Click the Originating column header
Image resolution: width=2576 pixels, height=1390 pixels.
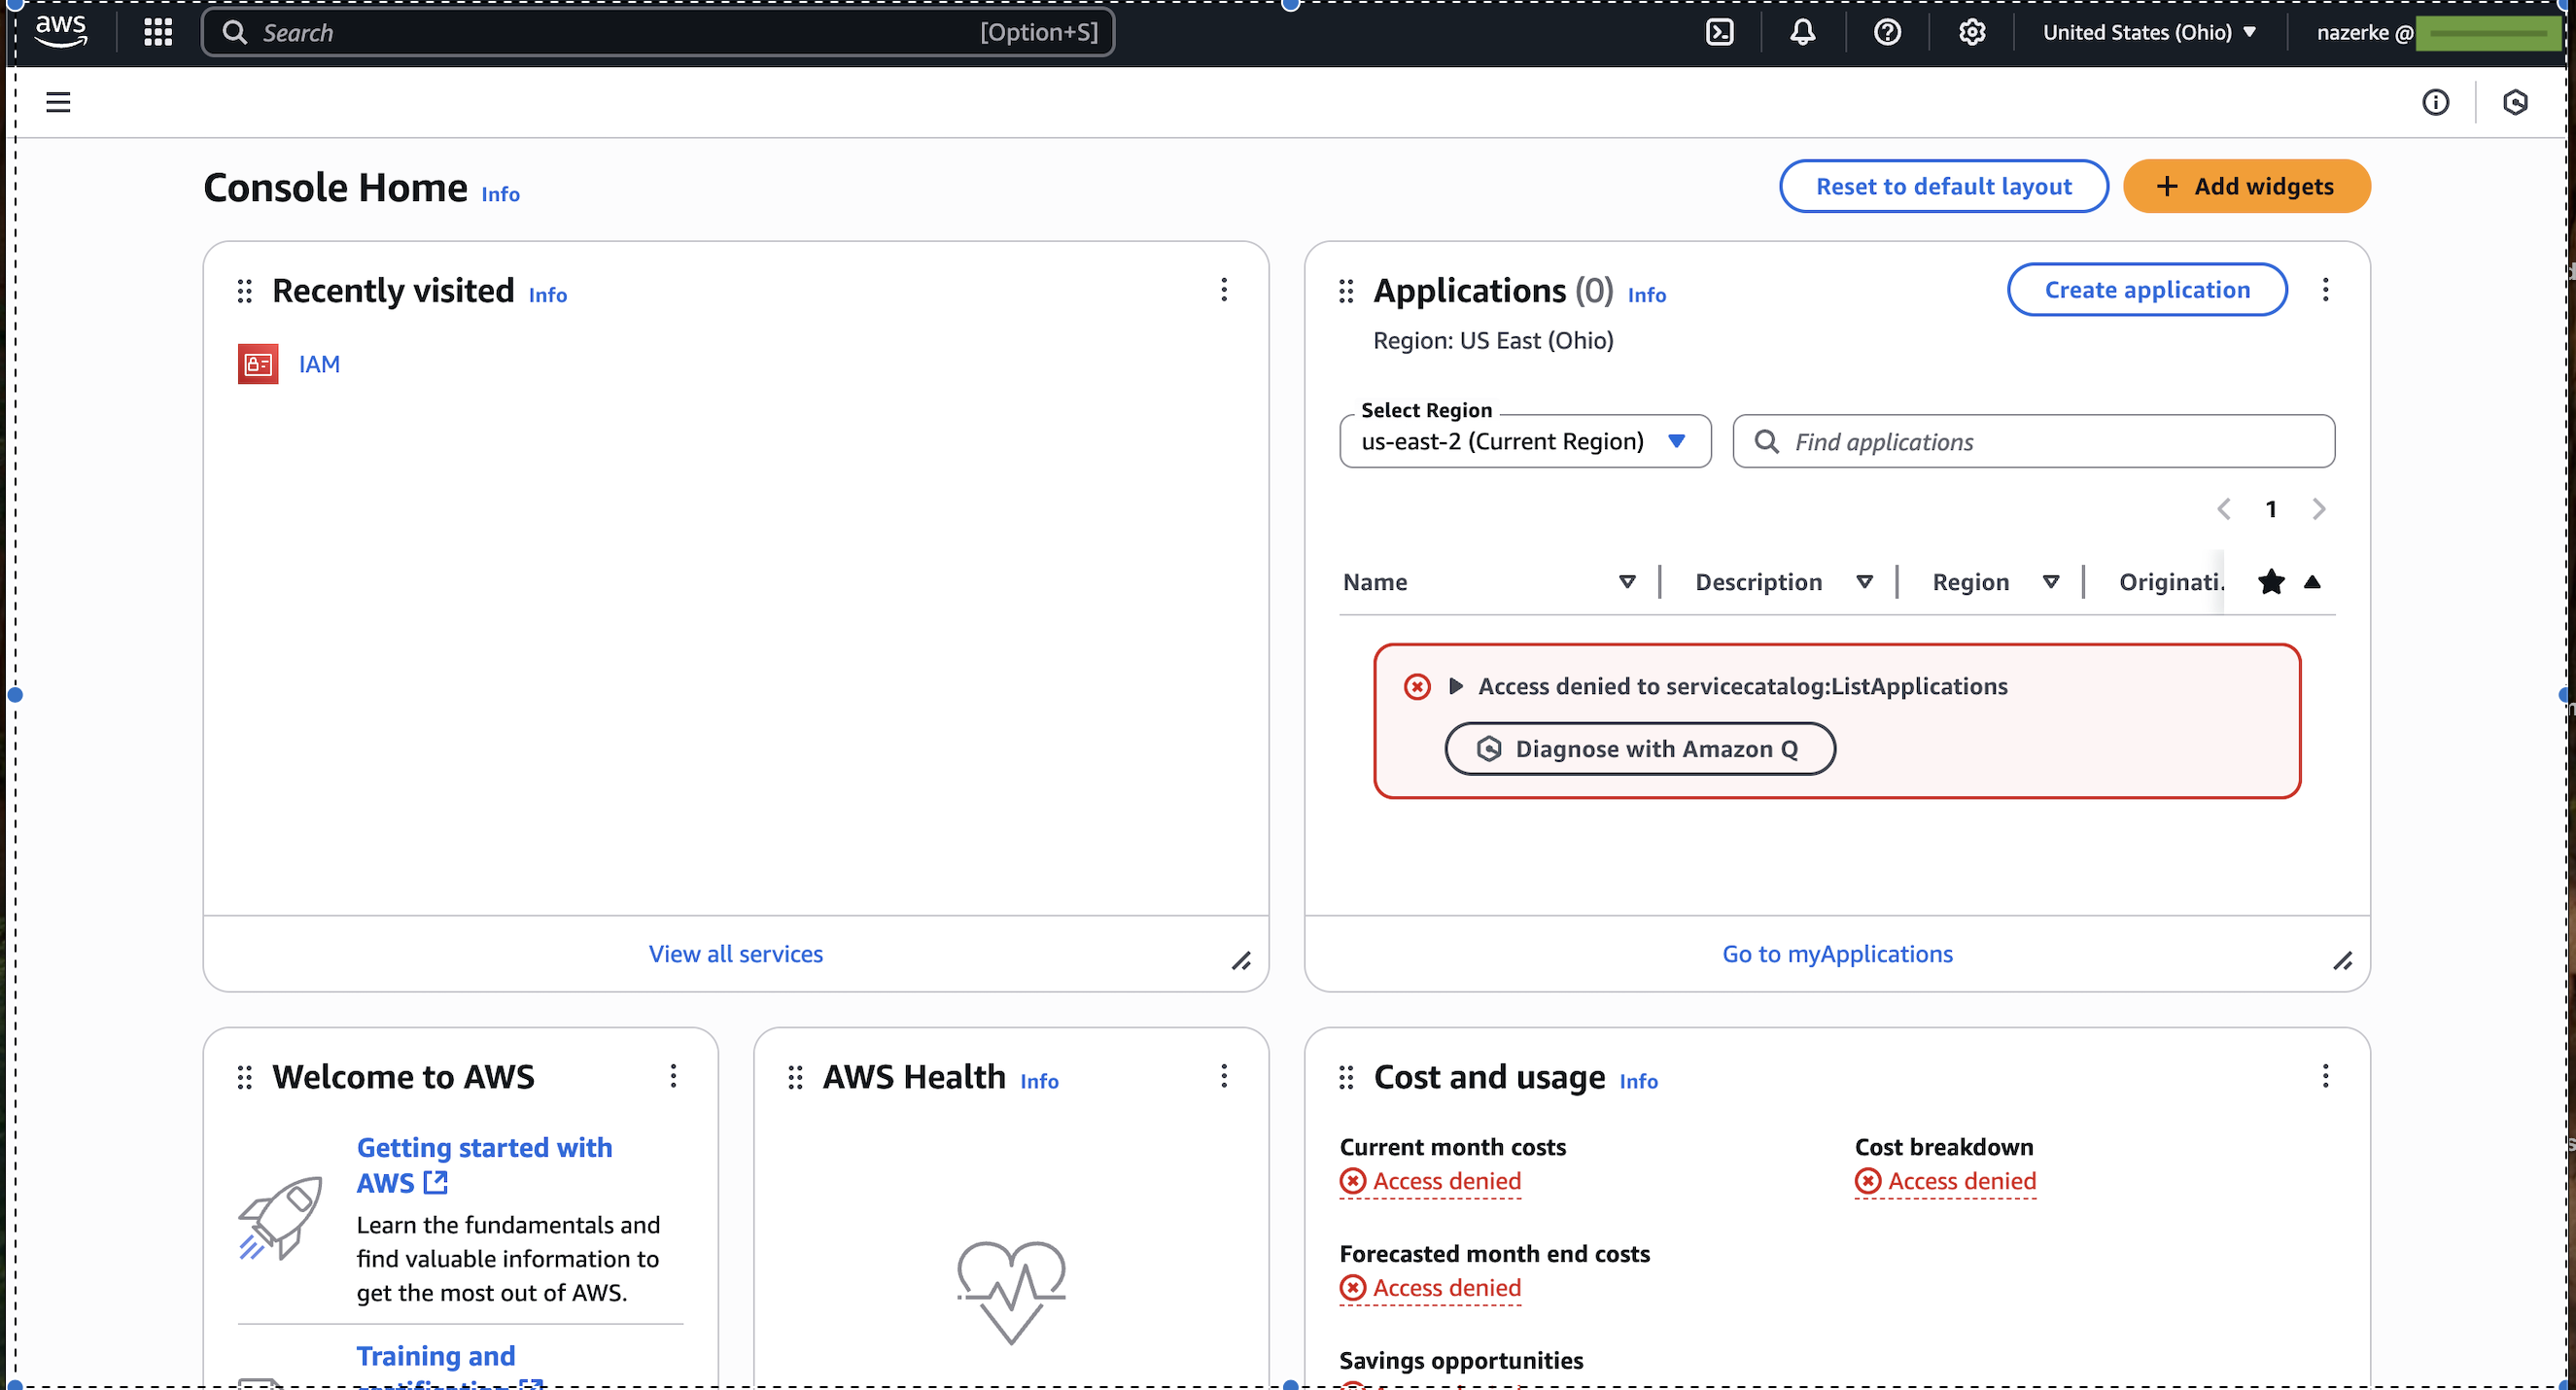click(x=2170, y=582)
